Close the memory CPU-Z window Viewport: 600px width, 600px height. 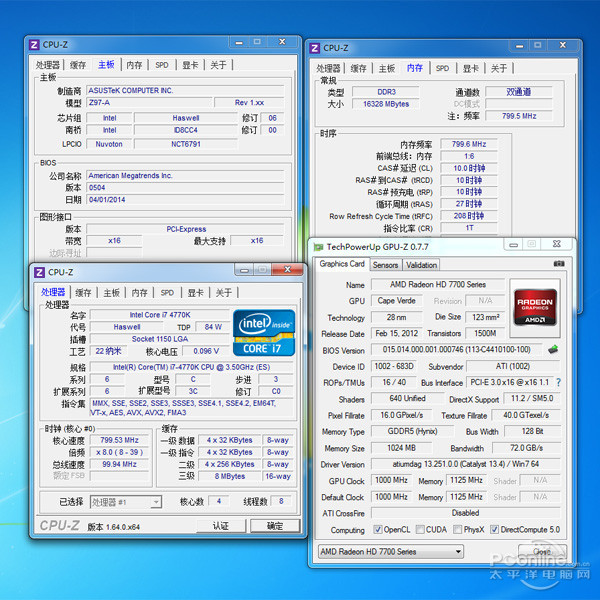(563, 45)
